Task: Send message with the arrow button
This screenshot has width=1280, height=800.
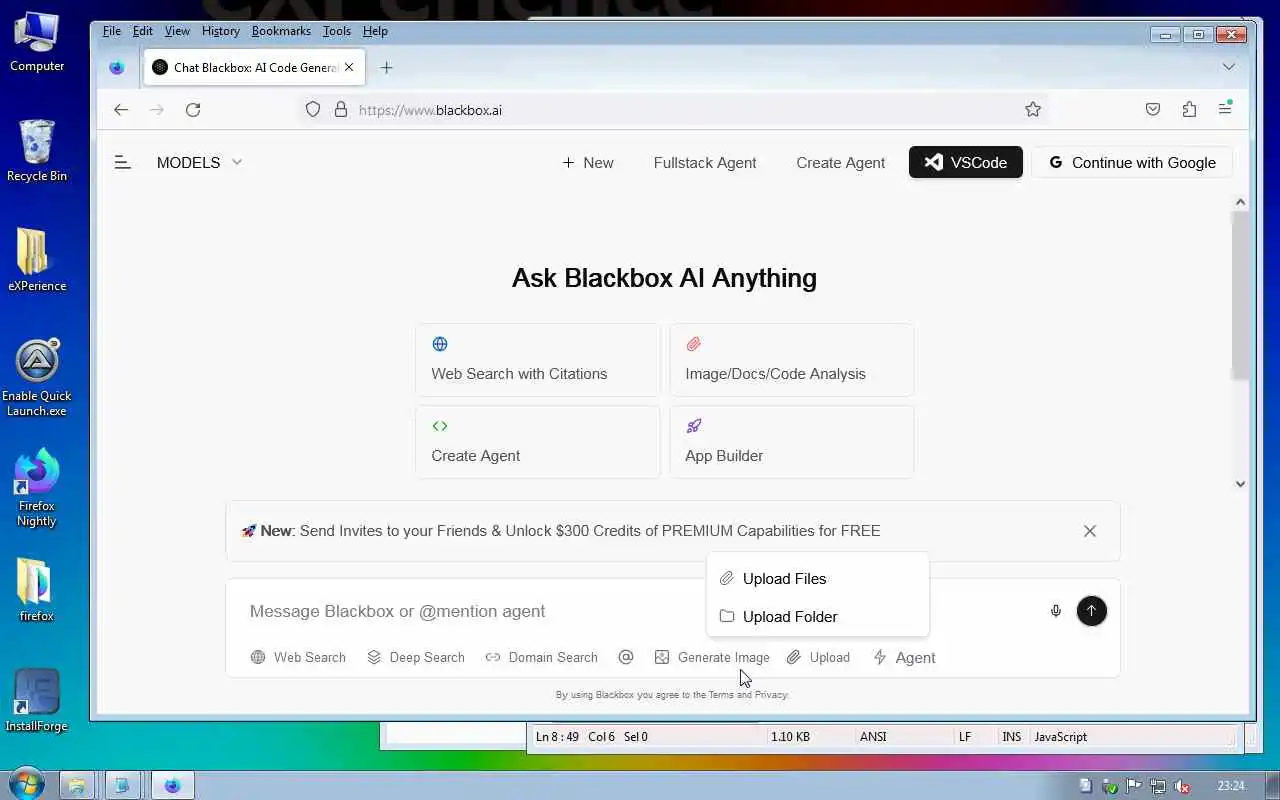Action: [1091, 611]
